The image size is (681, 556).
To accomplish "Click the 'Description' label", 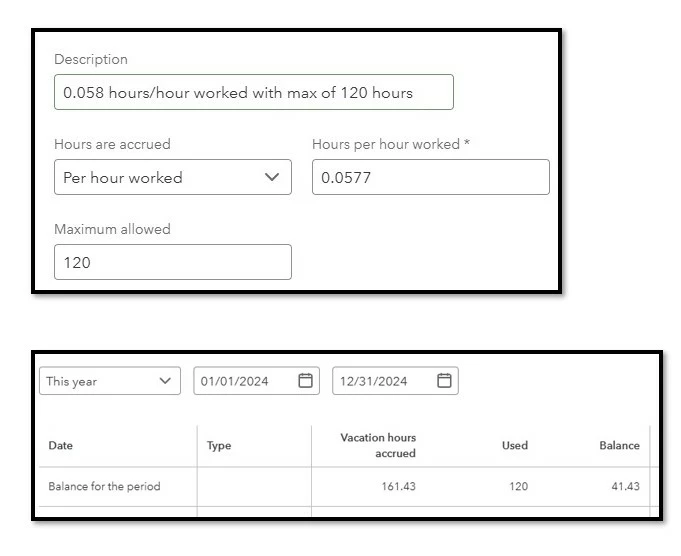I will (91, 60).
